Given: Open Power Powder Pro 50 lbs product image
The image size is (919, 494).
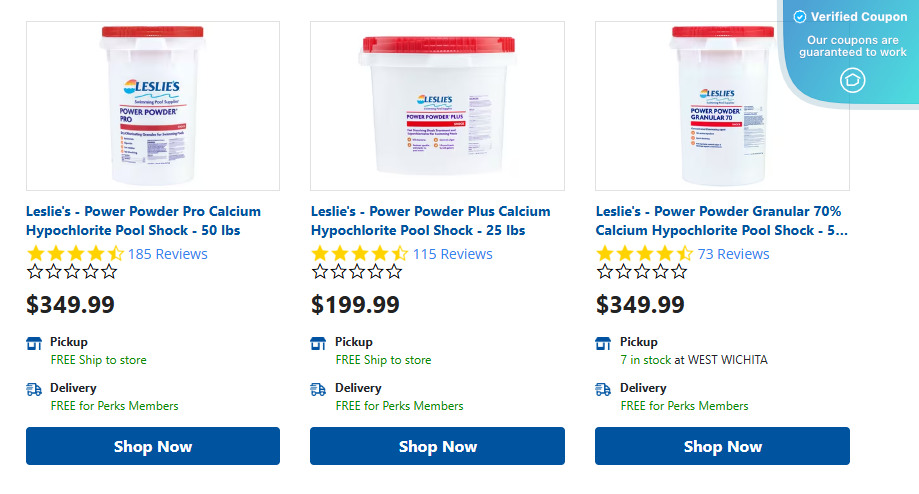Looking at the screenshot, I should [153, 106].
